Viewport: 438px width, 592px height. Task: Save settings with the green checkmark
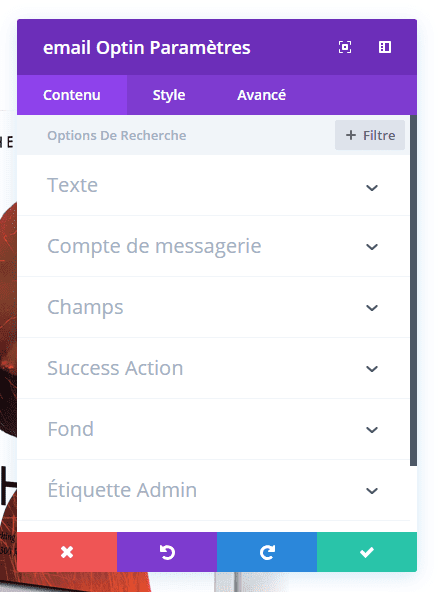367,552
